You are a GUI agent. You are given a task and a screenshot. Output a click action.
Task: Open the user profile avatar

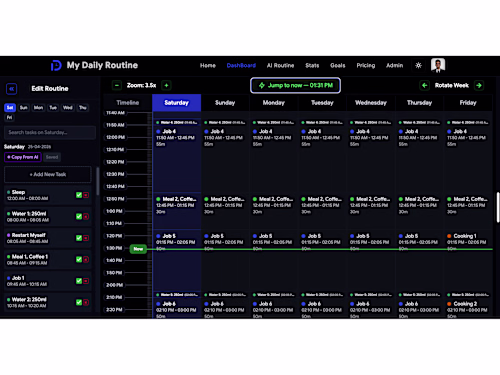438,65
